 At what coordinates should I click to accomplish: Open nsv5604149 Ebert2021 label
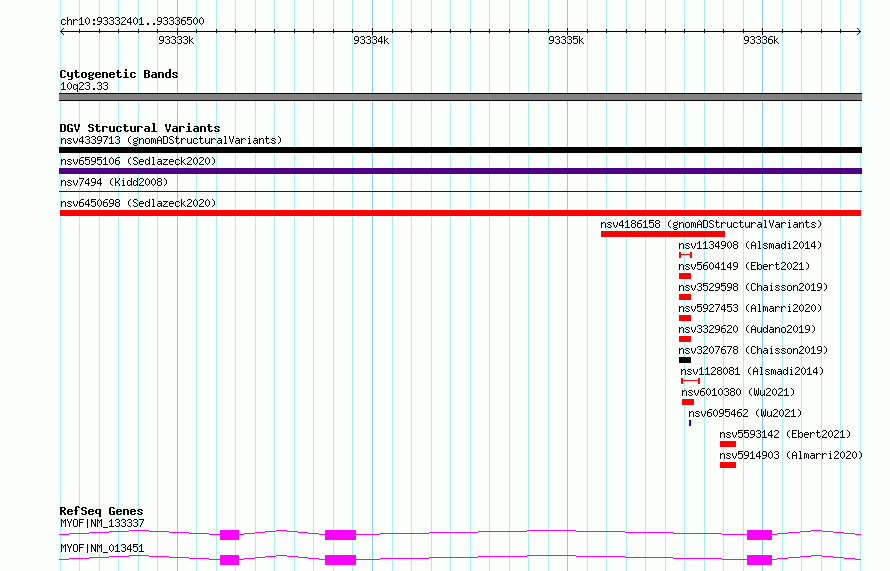pyautogui.click(x=744, y=266)
